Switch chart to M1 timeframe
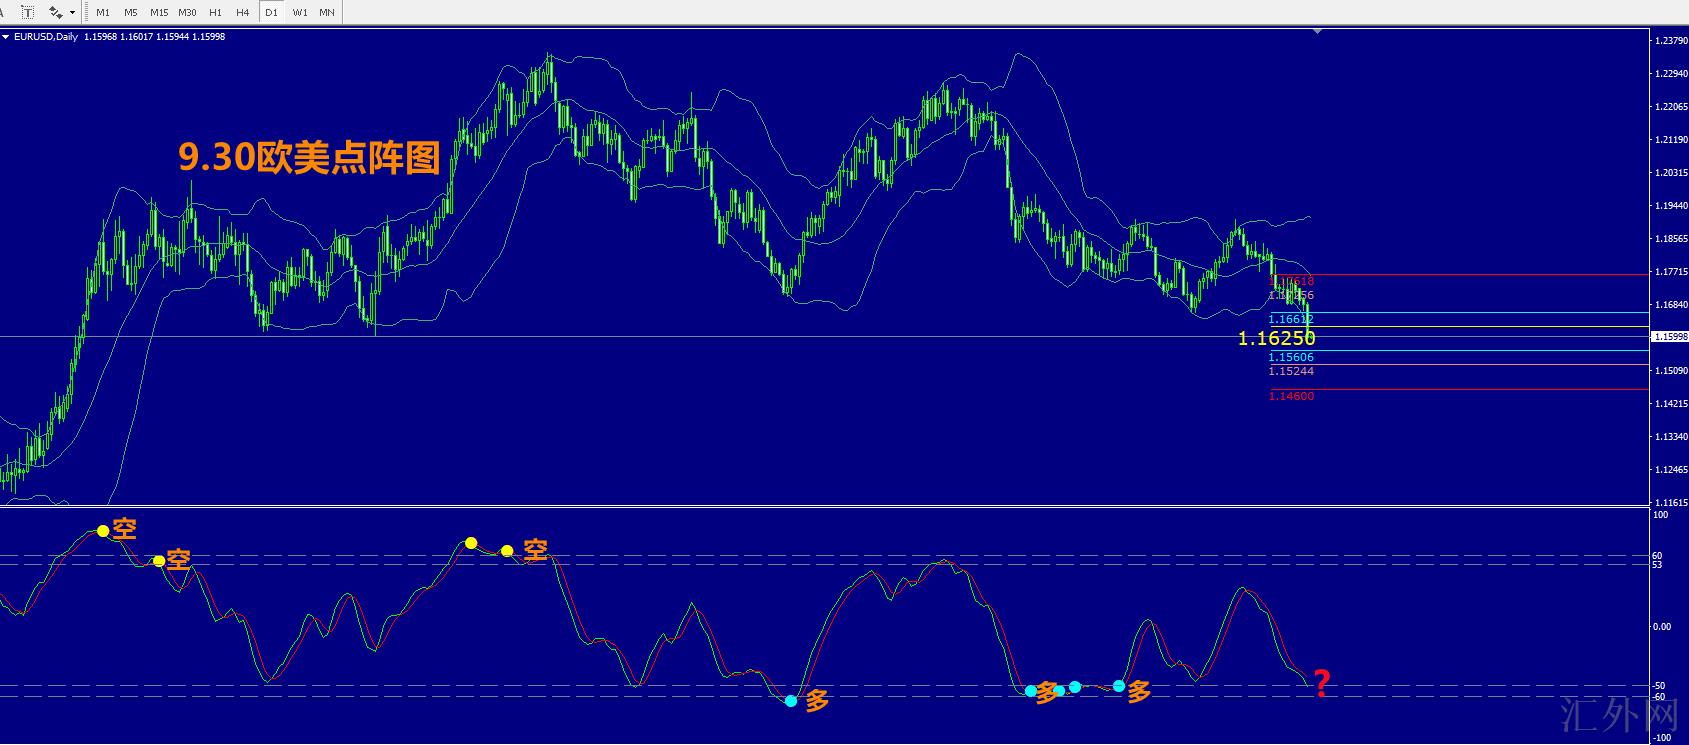Image resolution: width=1689 pixels, height=745 pixels. click(103, 13)
